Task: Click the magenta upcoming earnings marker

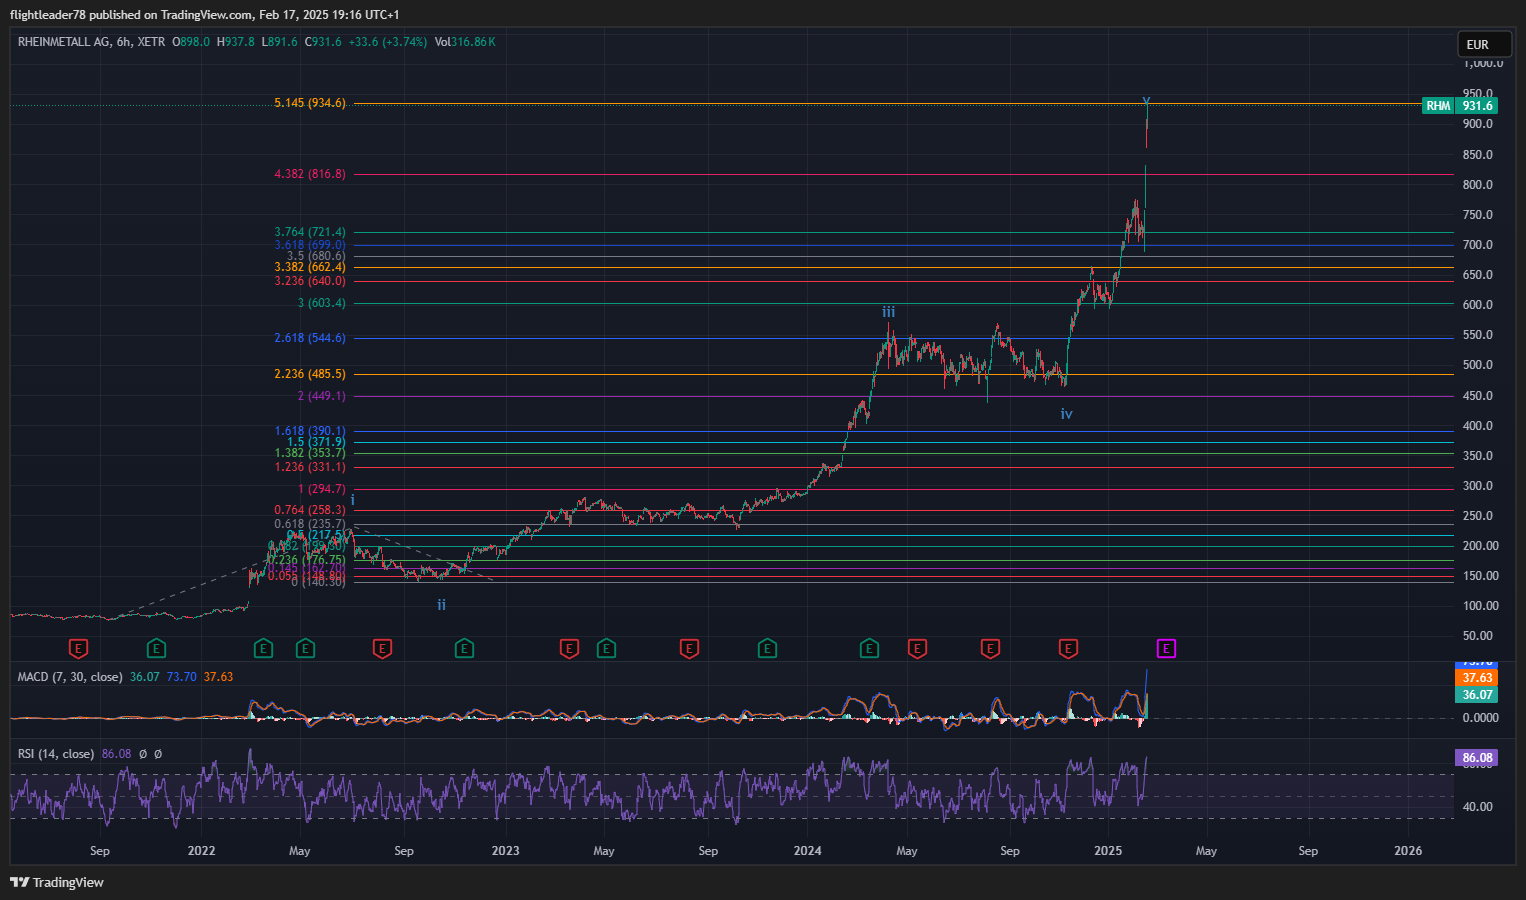Action: (x=1166, y=649)
